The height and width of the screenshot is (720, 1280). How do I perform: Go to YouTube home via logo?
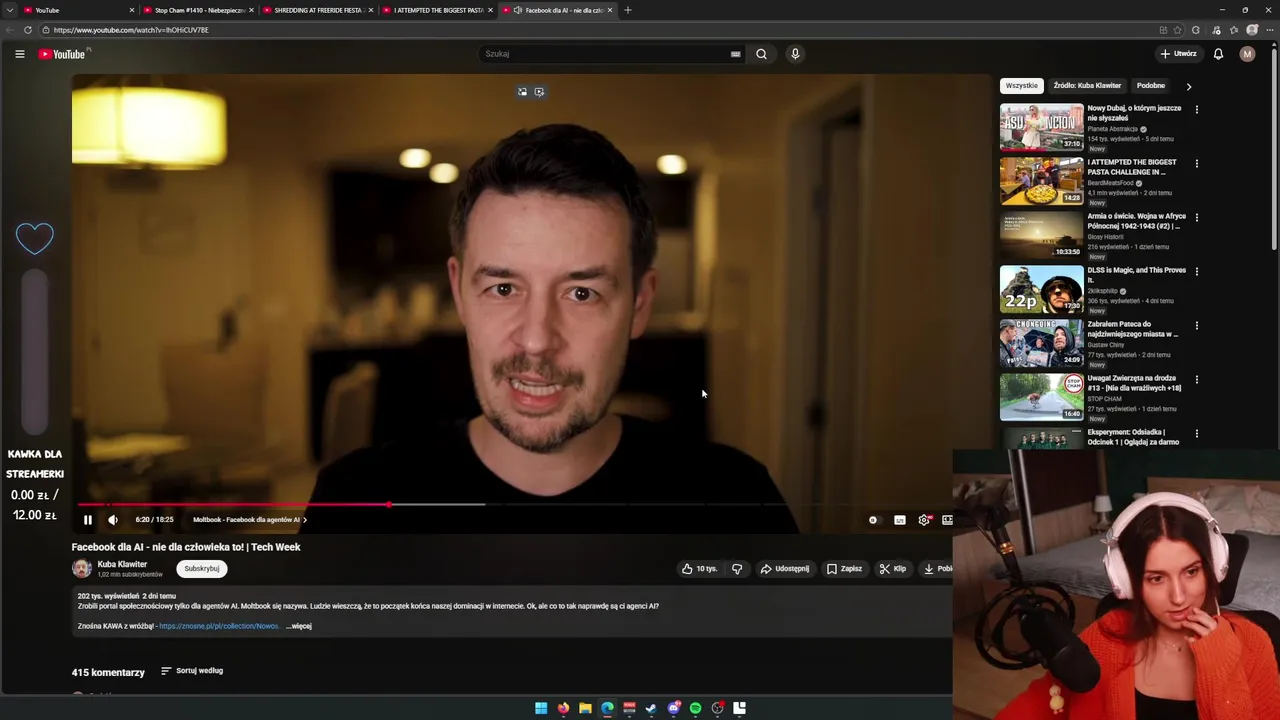[63, 54]
